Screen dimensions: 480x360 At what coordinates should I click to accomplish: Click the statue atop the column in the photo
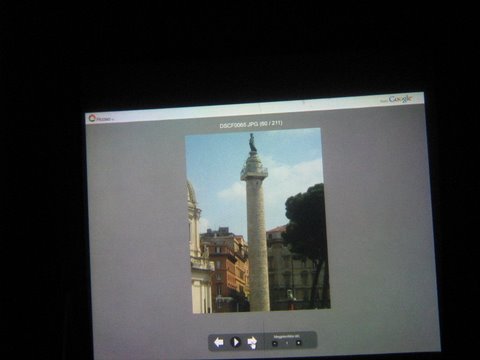pyautogui.click(x=253, y=143)
